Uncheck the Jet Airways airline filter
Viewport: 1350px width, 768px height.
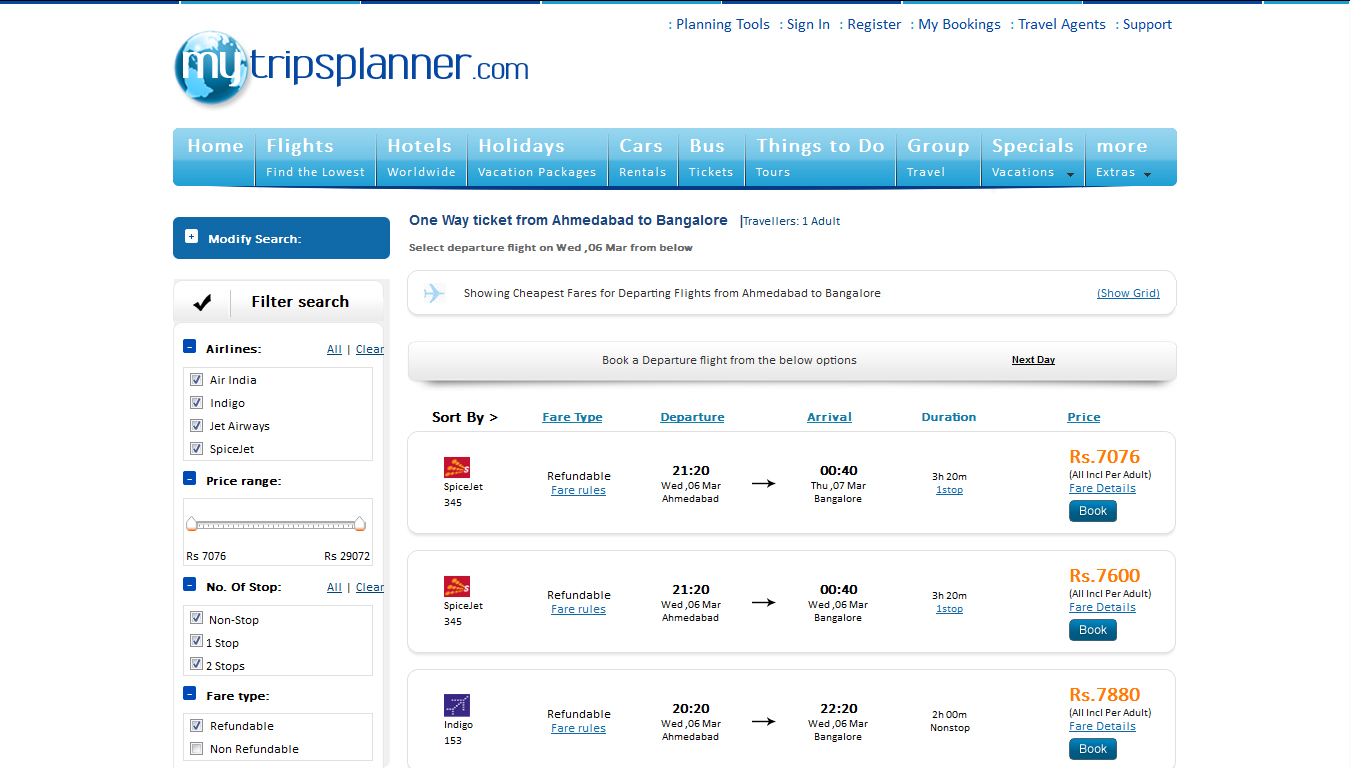pos(196,425)
